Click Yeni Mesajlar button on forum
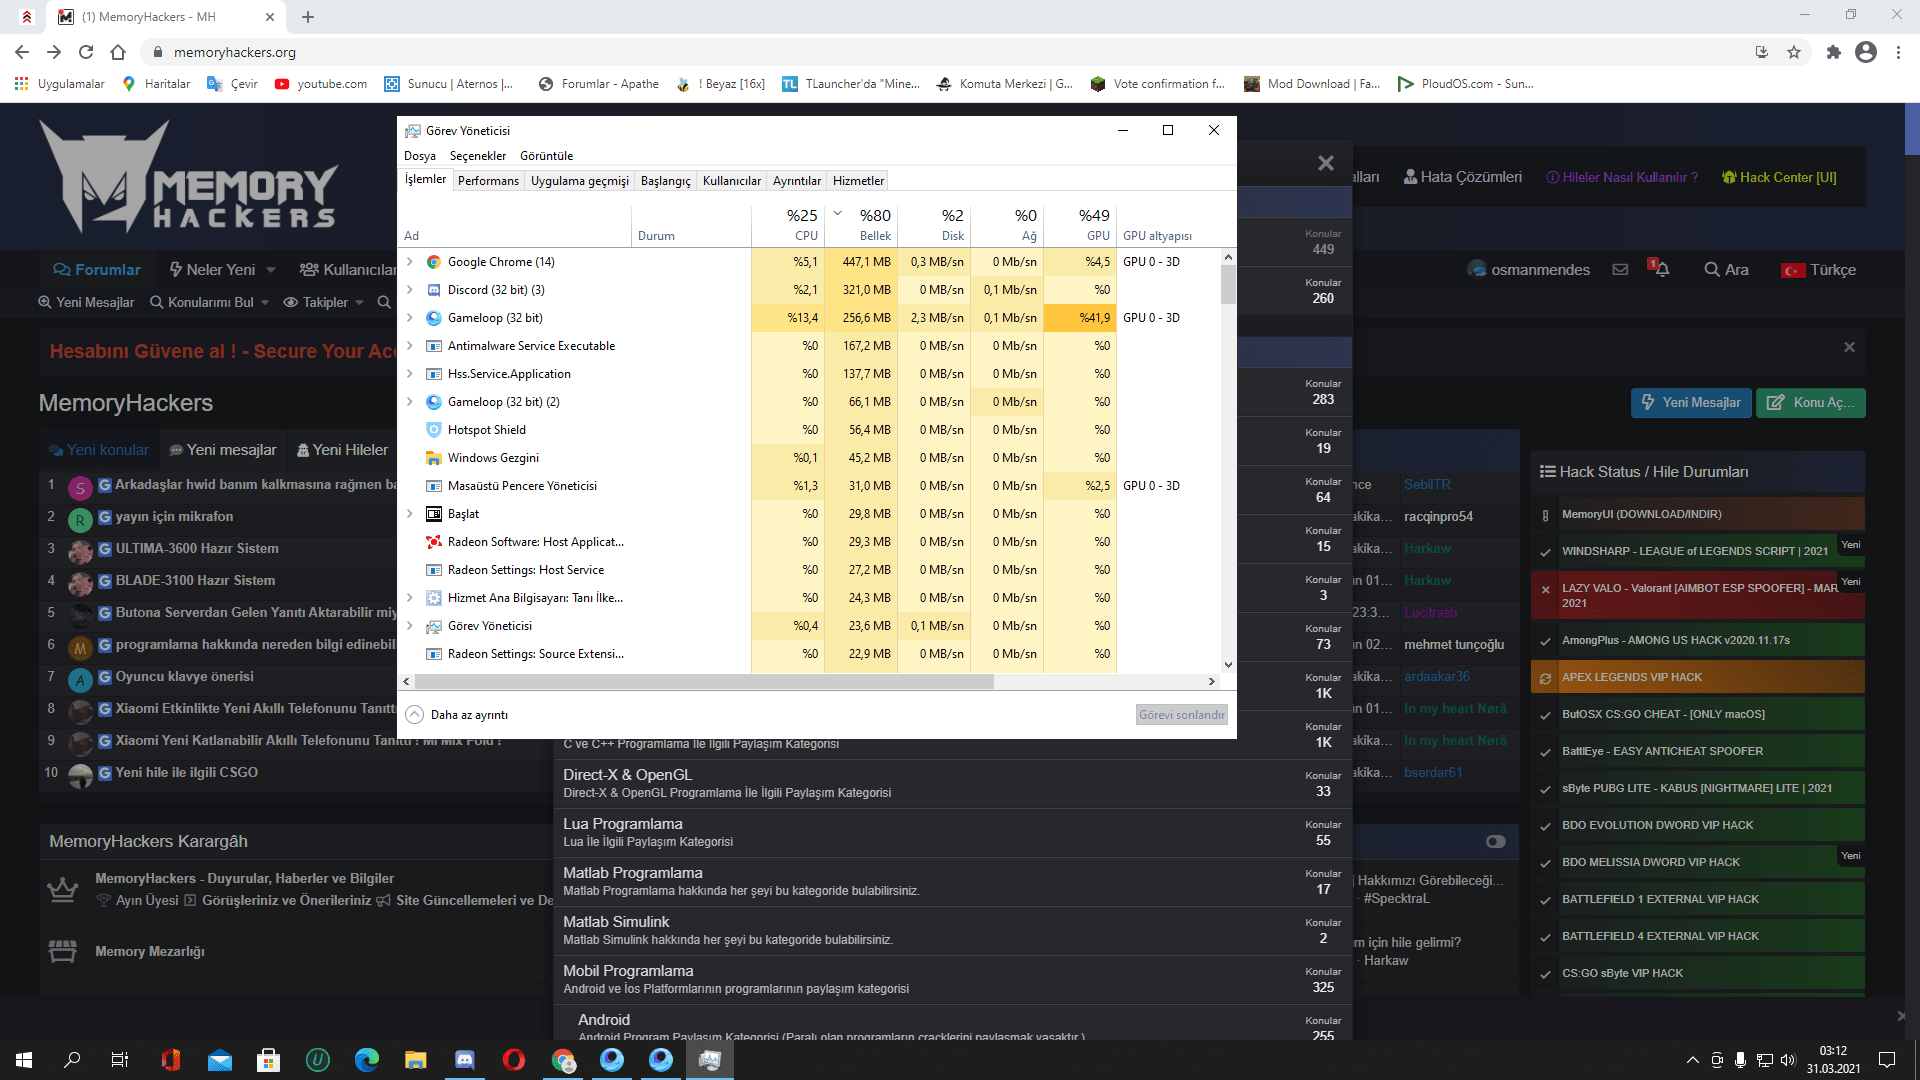This screenshot has height=1080, width=1920. [1691, 403]
